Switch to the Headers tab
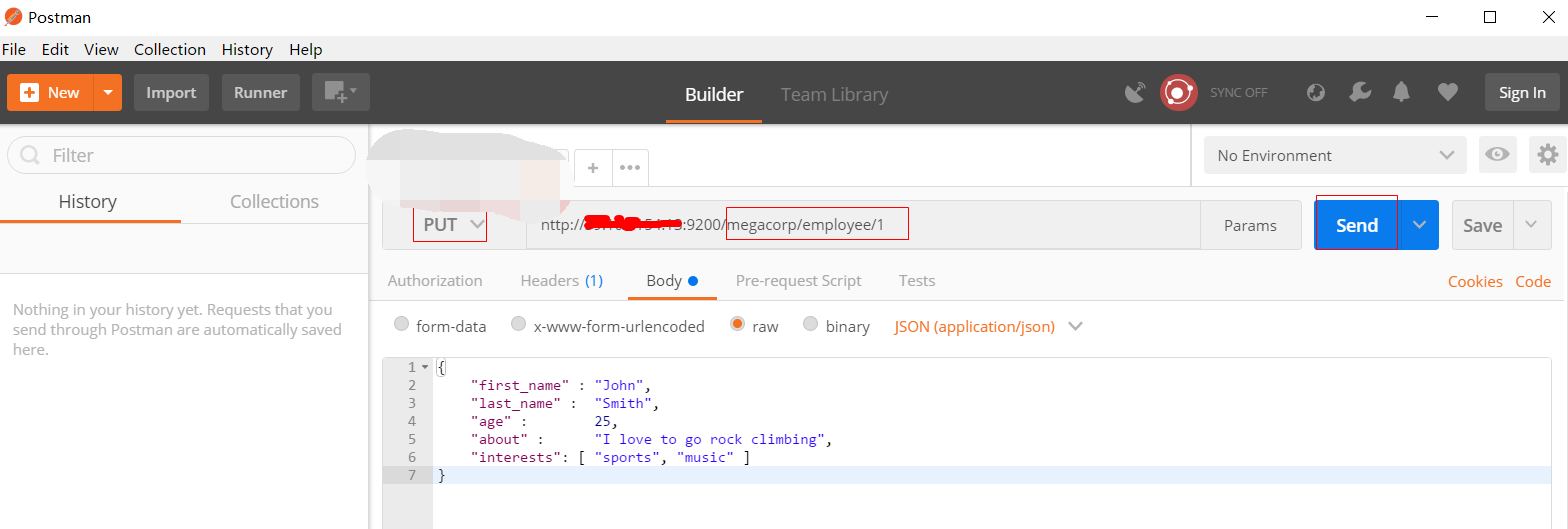This screenshot has width=1568, height=529. pyautogui.click(x=561, y=281)
